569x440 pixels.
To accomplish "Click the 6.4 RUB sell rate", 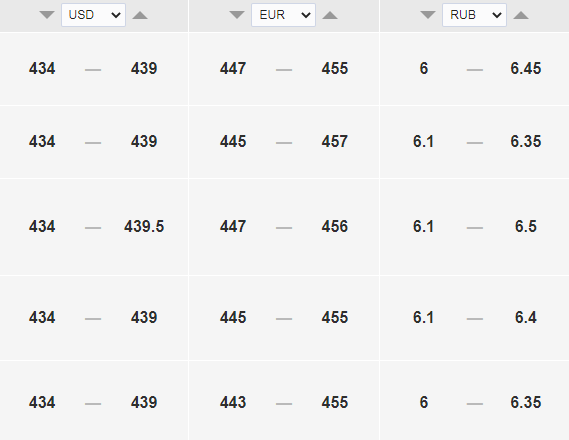I will 526,318.
